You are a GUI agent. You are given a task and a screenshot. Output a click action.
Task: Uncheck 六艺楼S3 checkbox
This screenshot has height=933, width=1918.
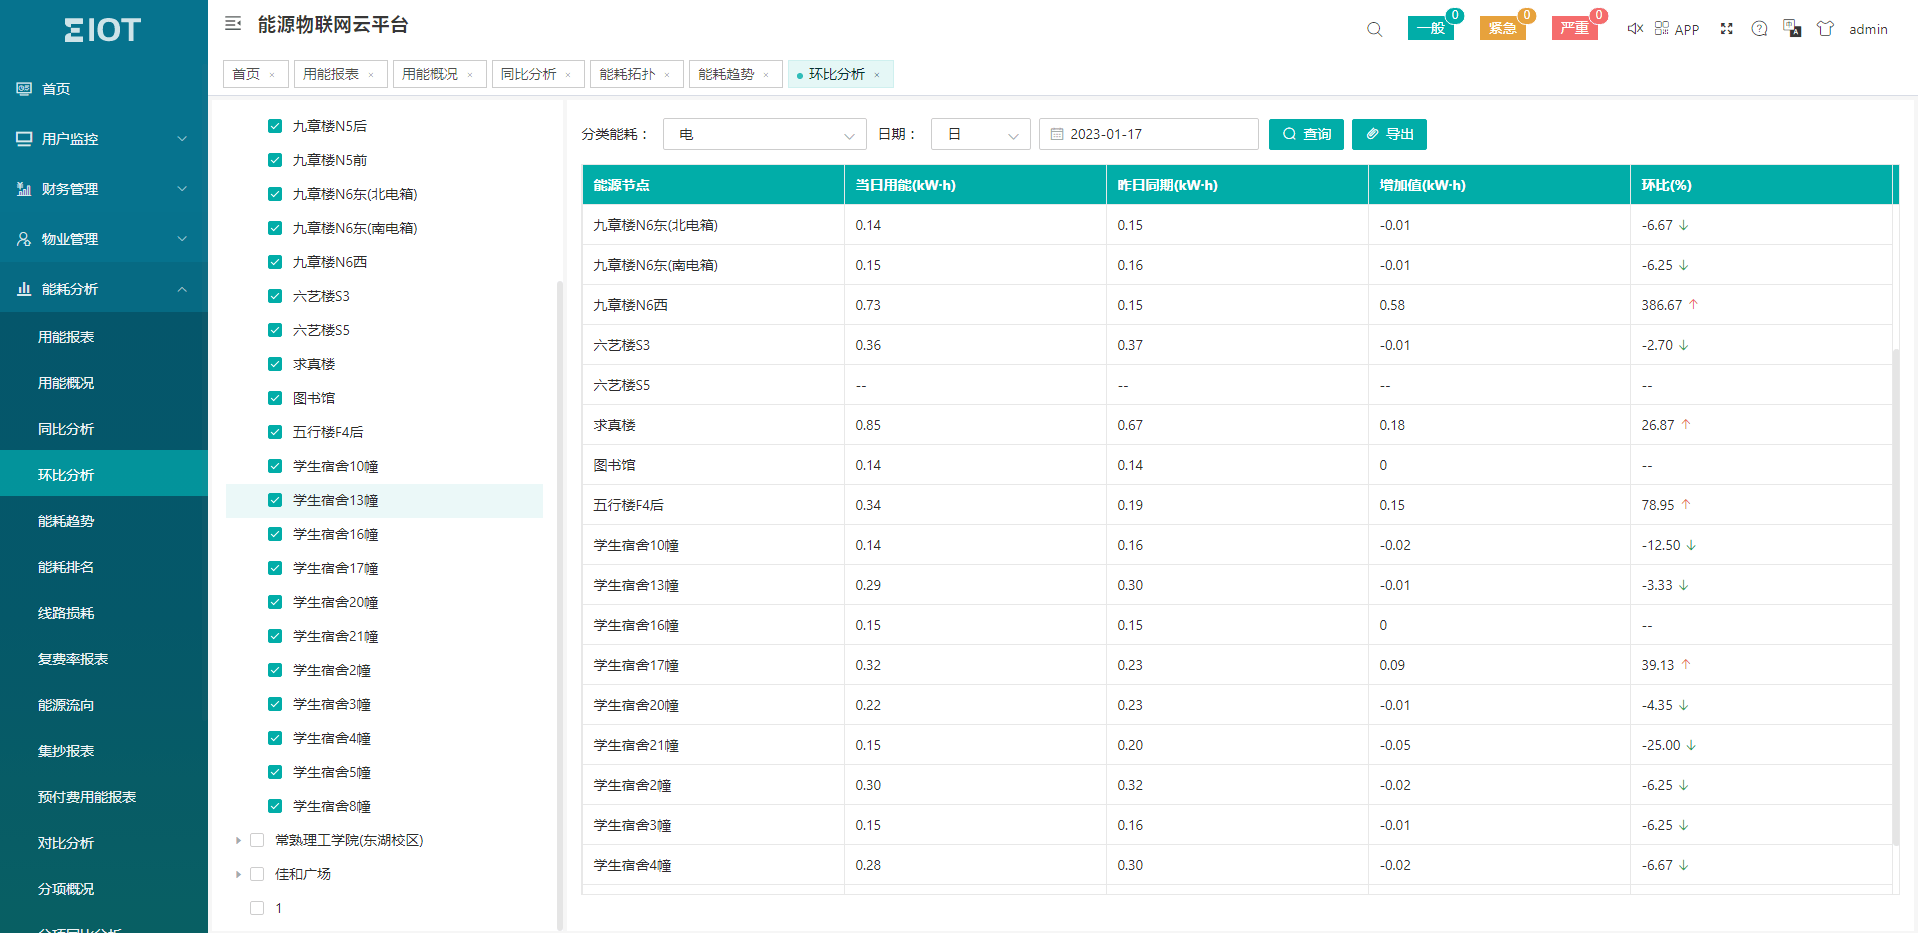(x=275, y=296)
